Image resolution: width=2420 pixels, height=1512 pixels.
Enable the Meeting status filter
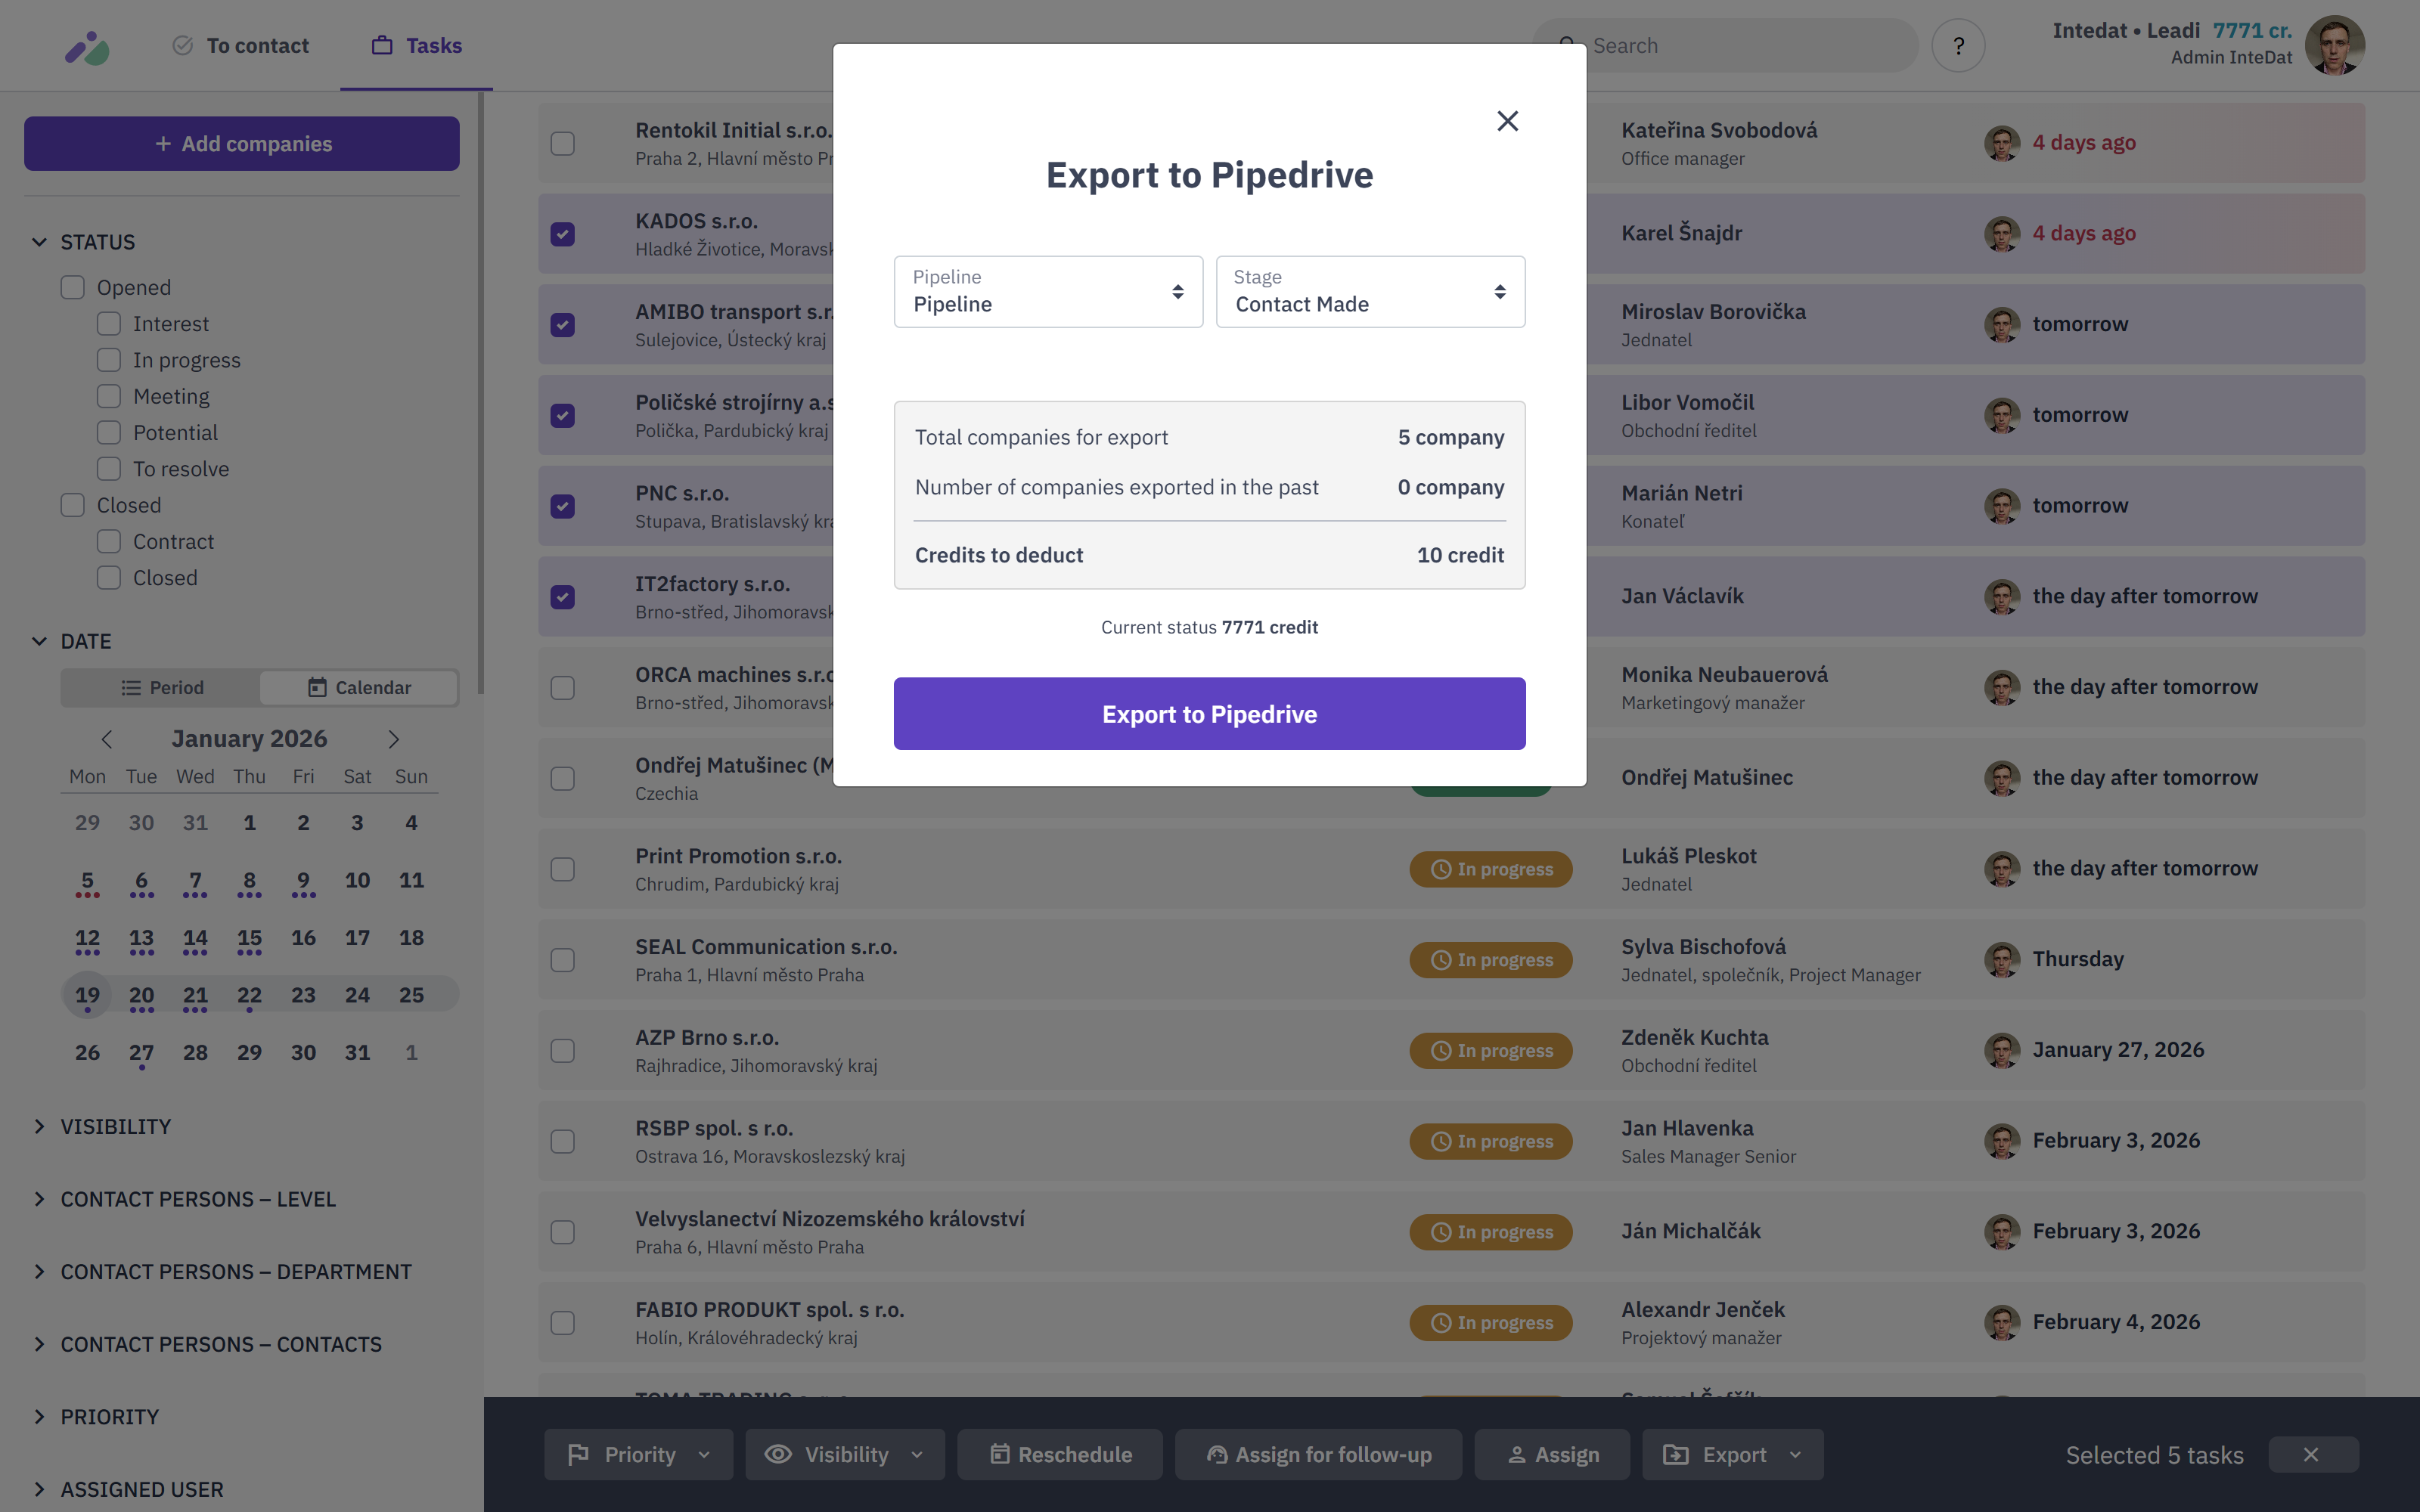pyautogui.click(x=109, y=397)
